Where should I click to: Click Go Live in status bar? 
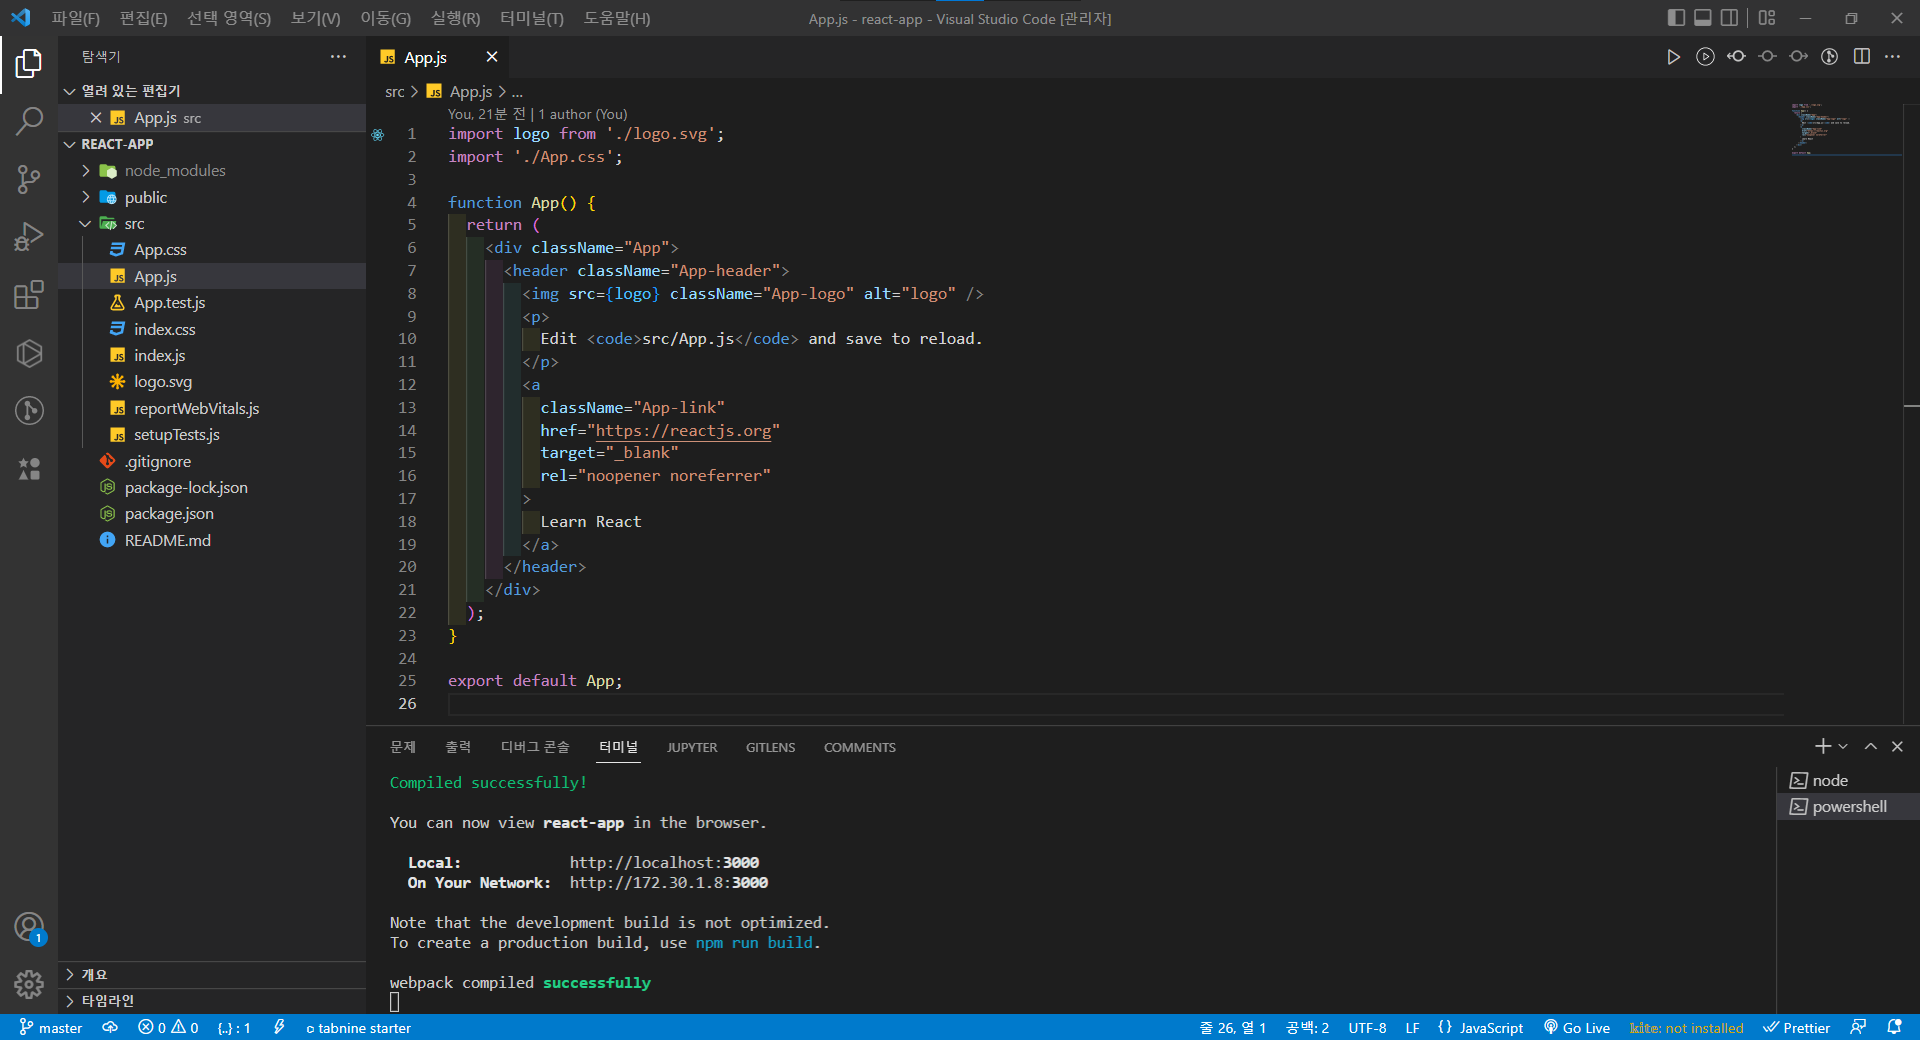click(x=1577, y=1028)
